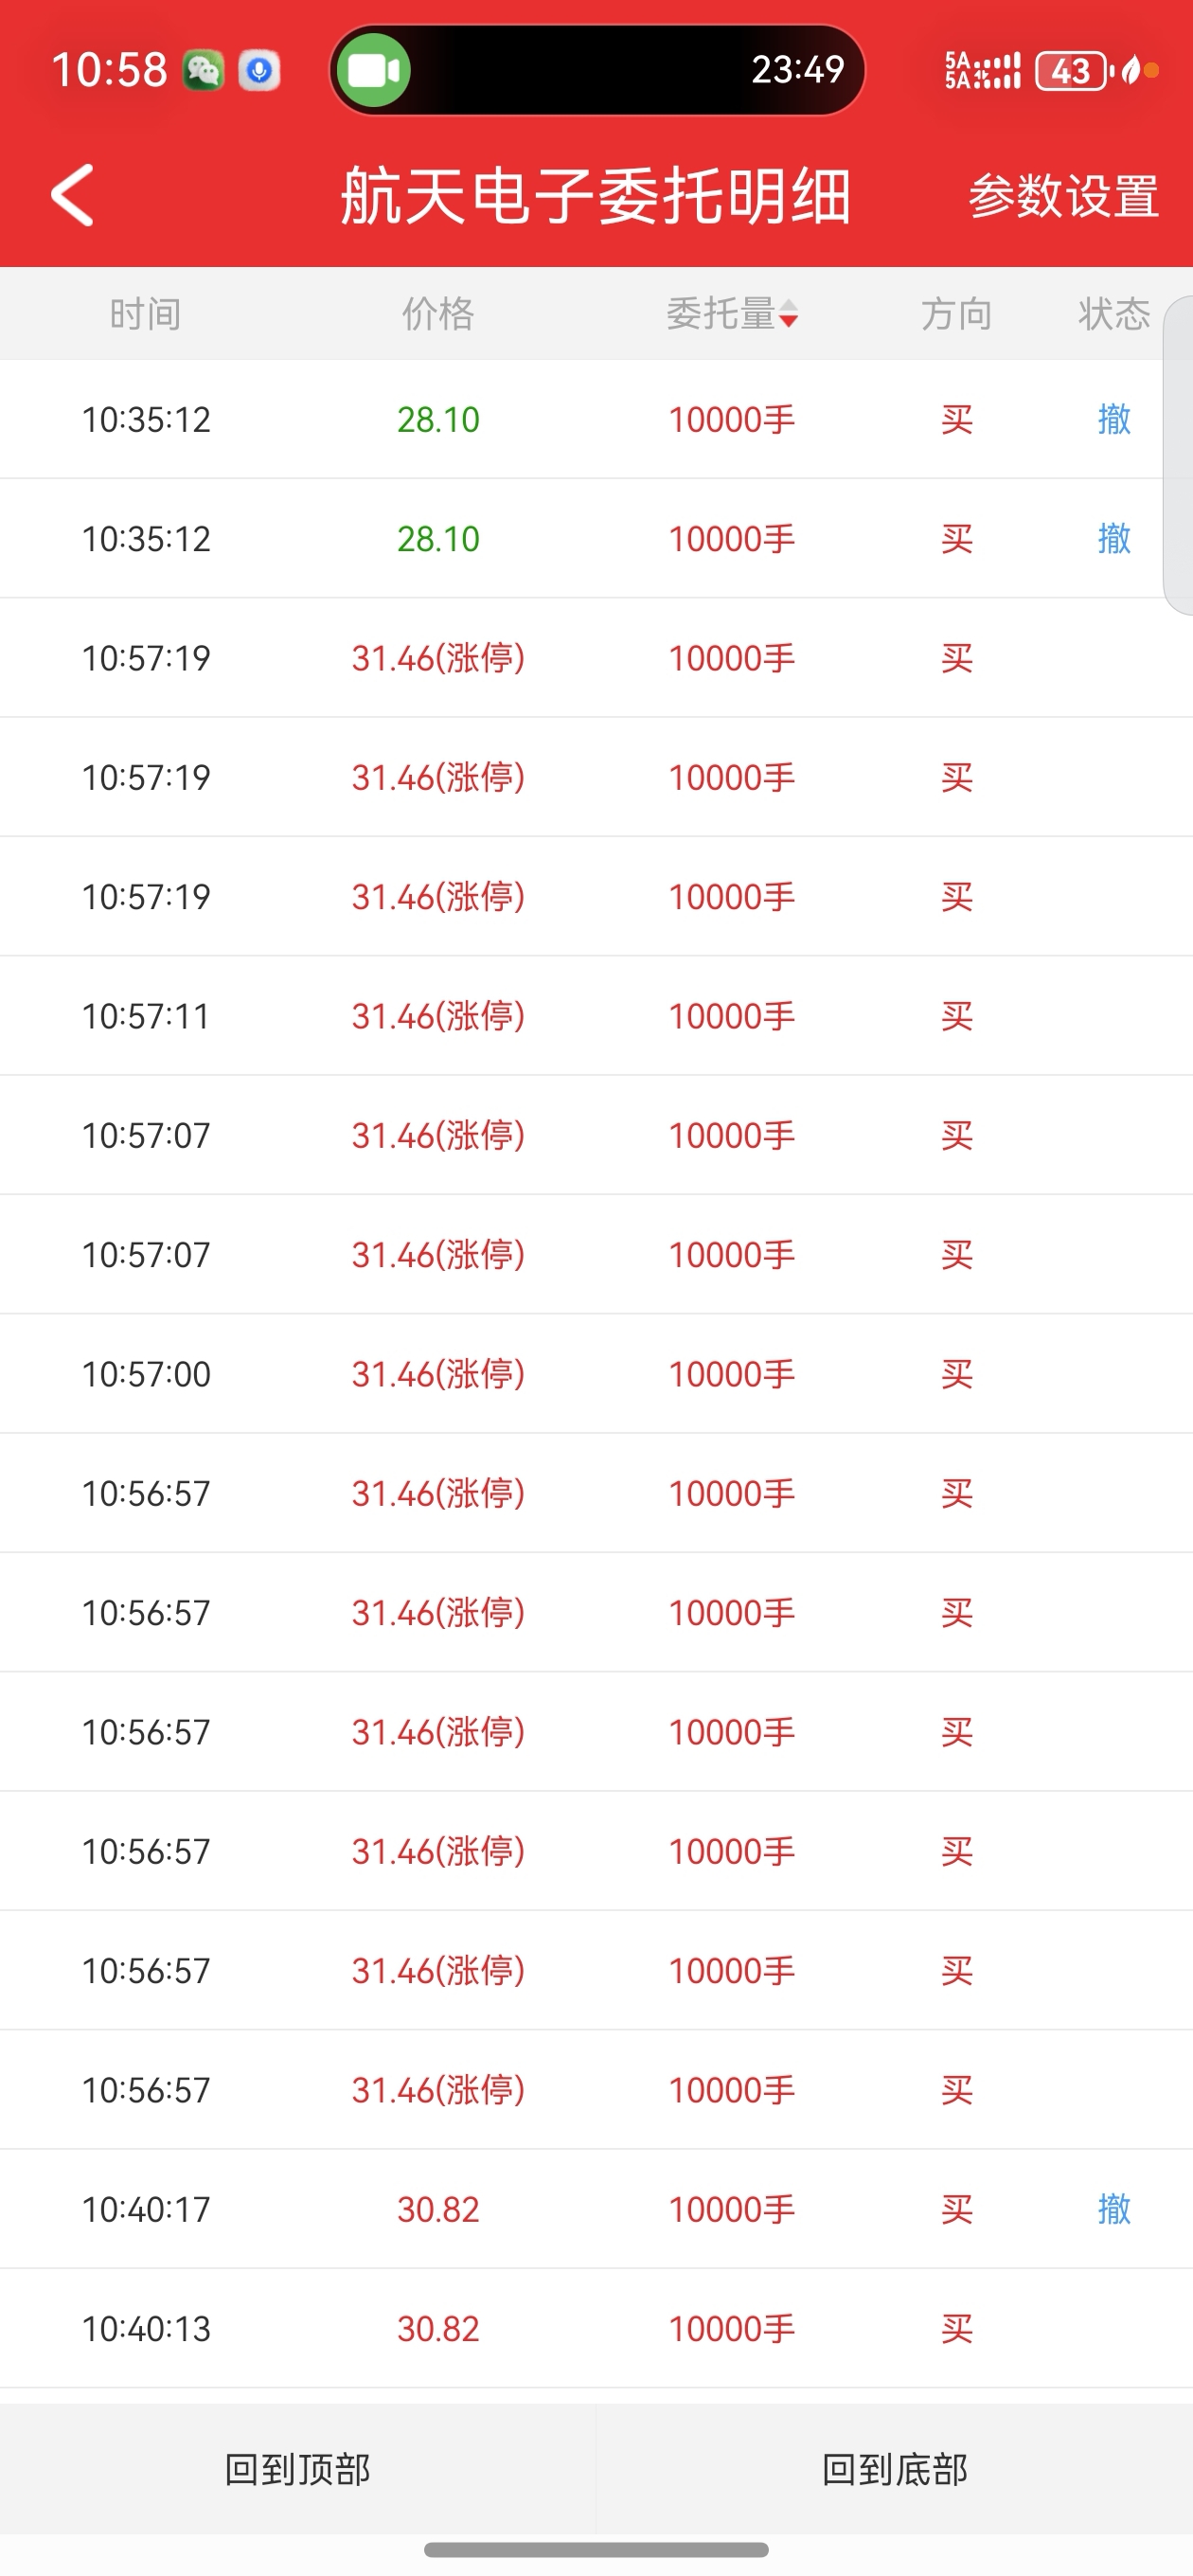
Task: Tap the 时间 column header
Action: (146, 314)
